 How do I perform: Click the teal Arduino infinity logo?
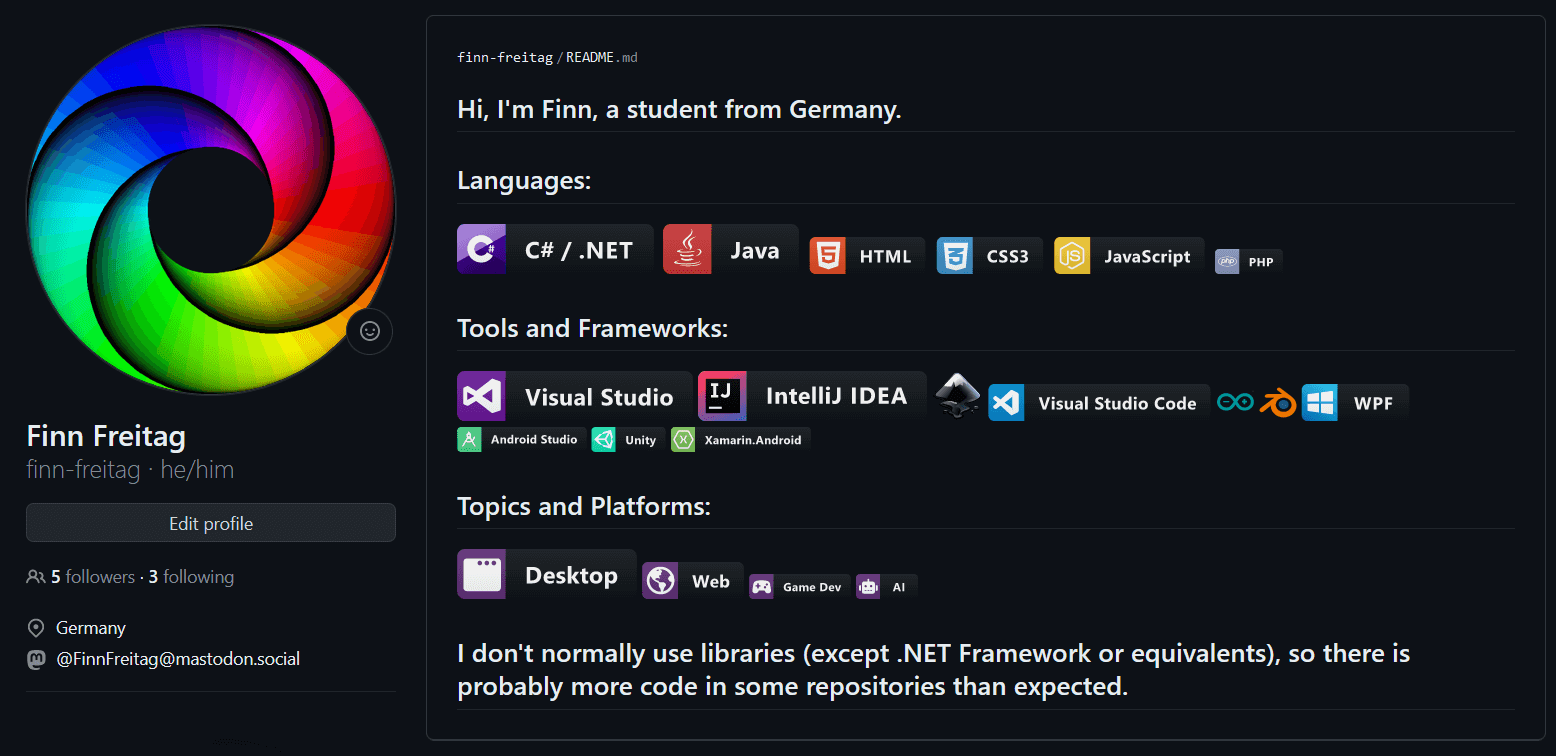[x=1235, y=402]
